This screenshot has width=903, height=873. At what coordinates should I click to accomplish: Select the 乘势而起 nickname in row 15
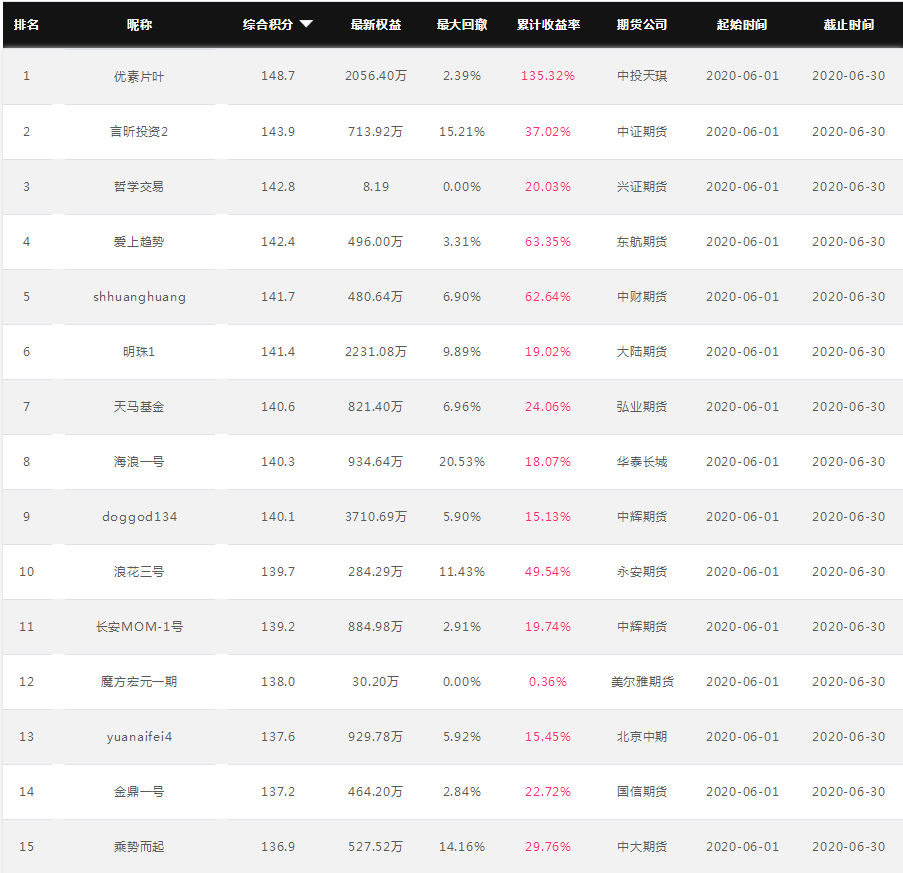139,847
